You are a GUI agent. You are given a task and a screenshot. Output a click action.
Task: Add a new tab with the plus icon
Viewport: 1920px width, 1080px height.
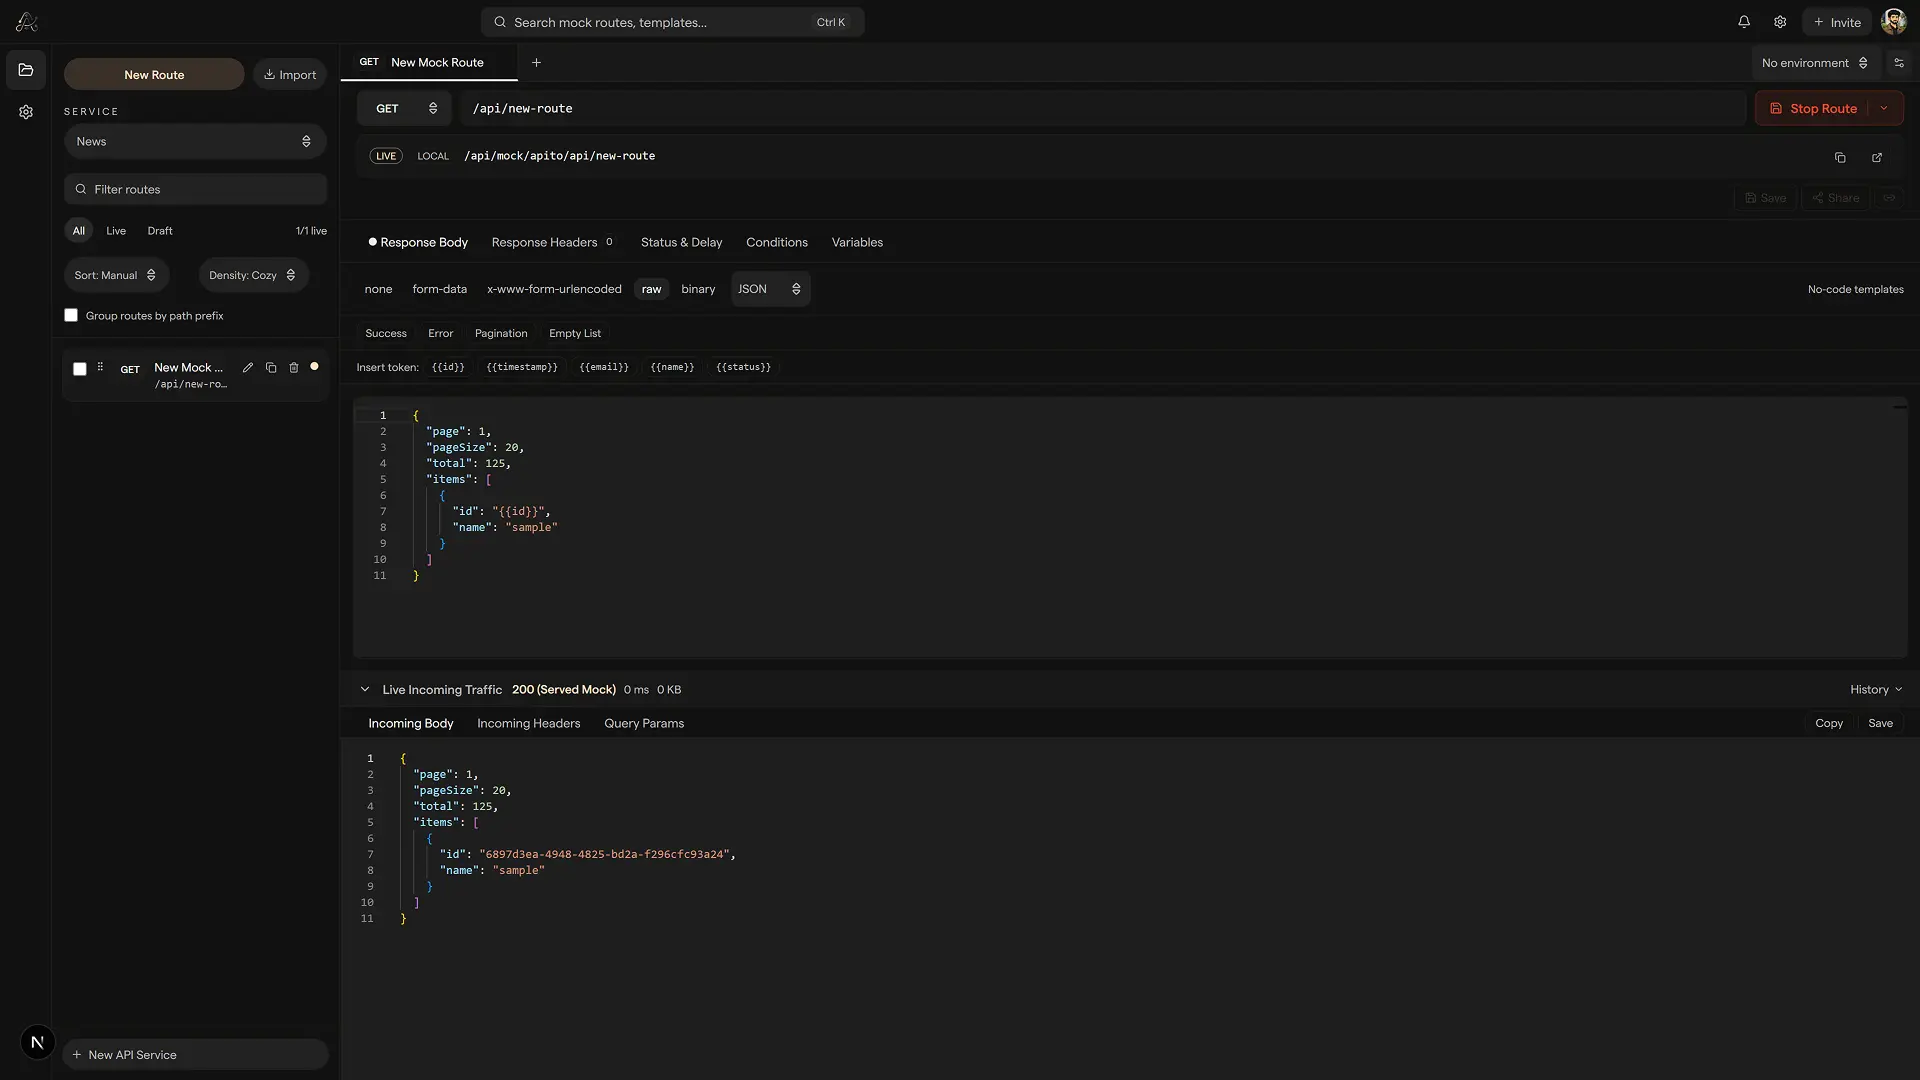536,62
